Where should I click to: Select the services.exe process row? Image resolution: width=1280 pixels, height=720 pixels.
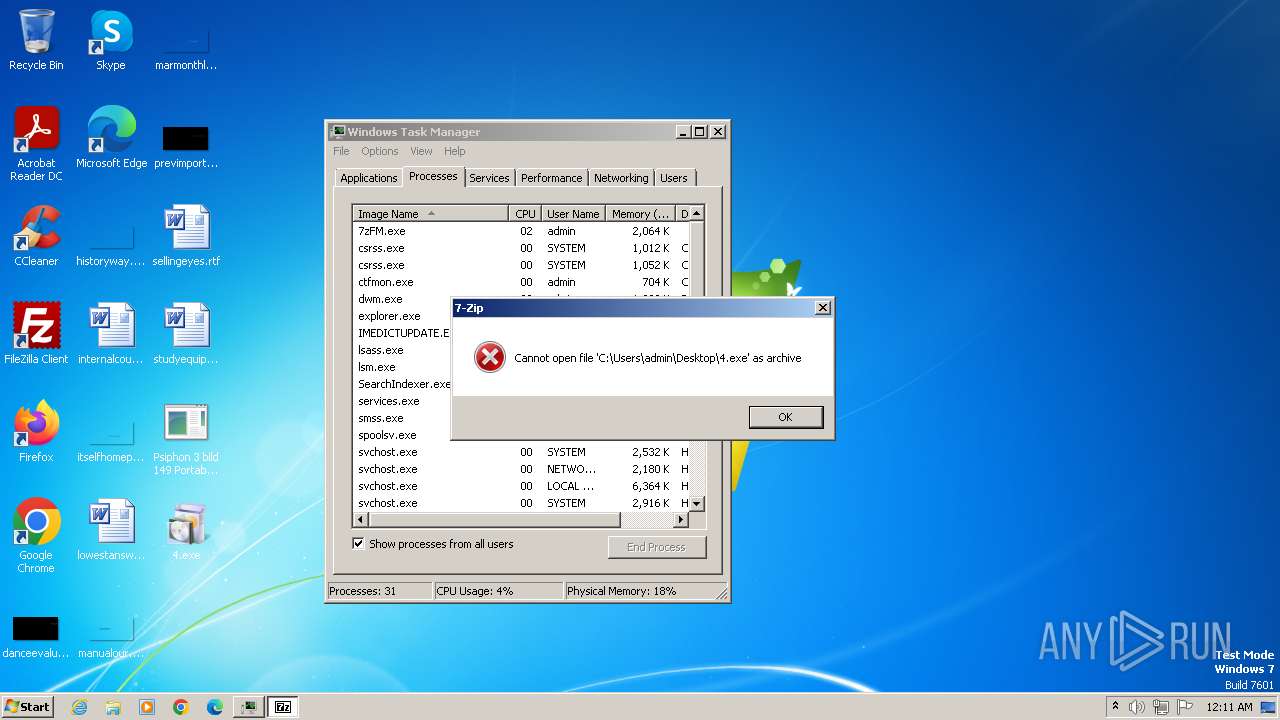point(402,401)
